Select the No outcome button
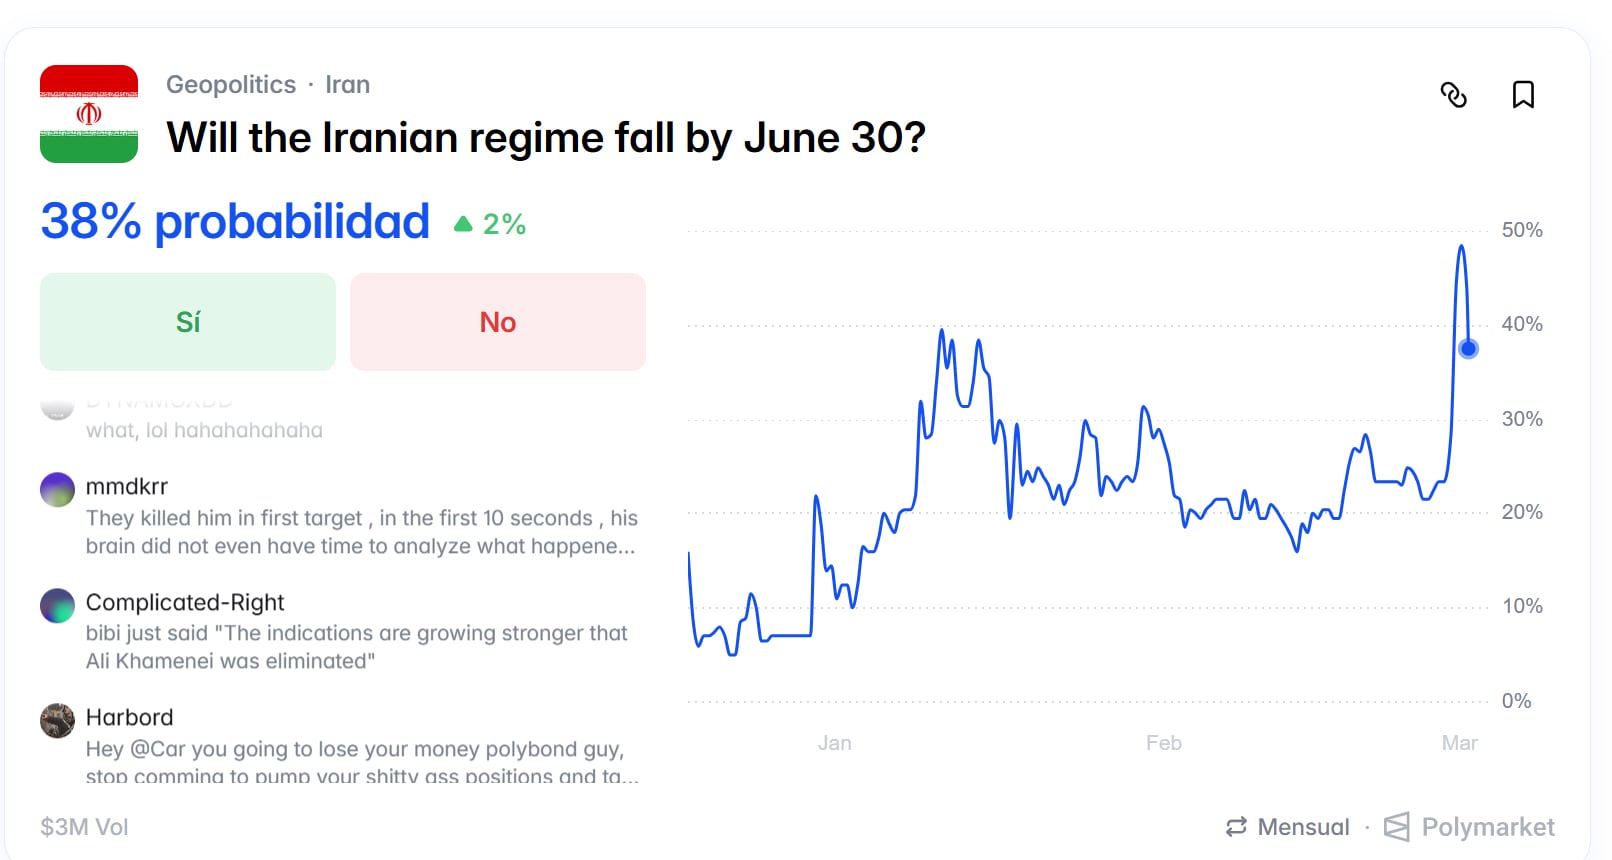The image size is (1612, 860). pos(498,322)
